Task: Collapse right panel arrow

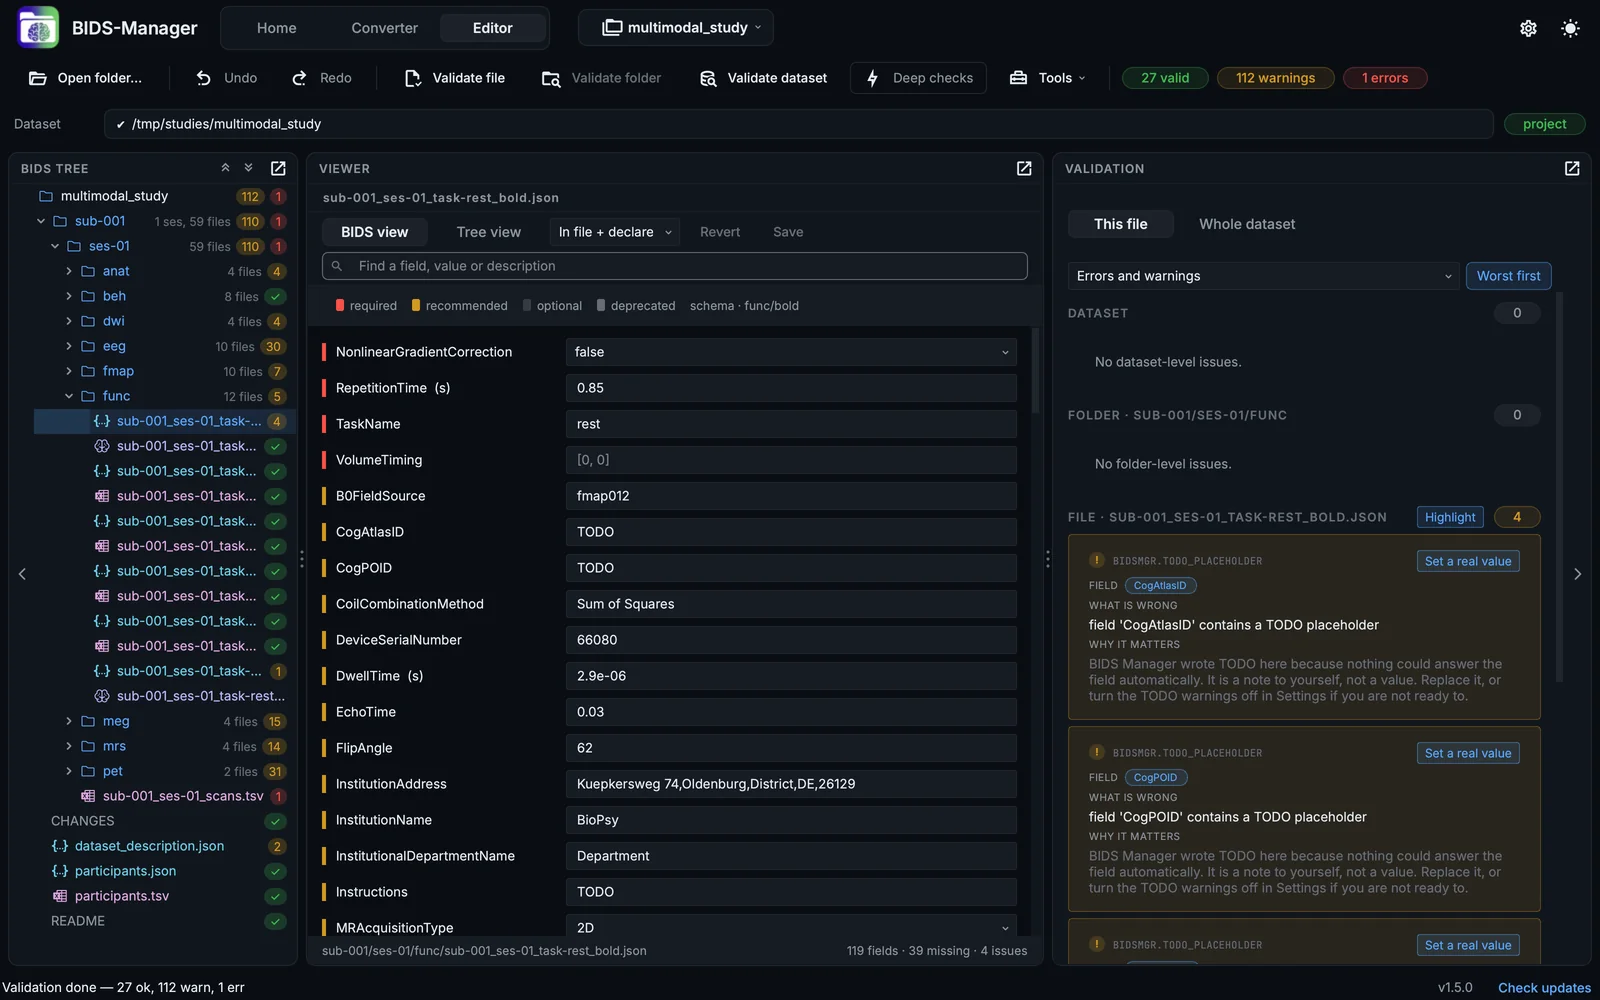Action: [1577, 574]
